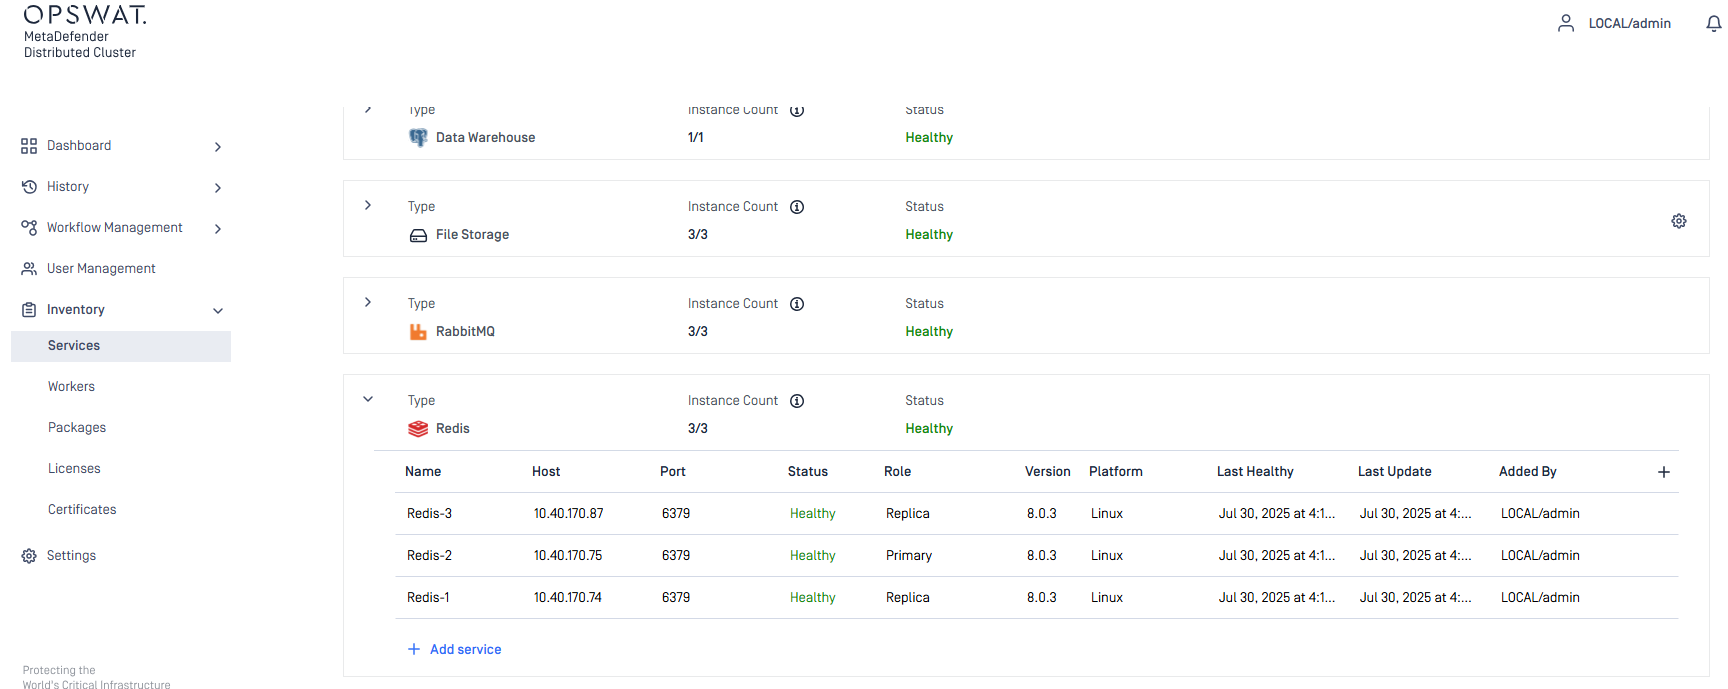Click Healthy status of Redis-2
This screenshot has width=1728, height=689.
point(813,556)
